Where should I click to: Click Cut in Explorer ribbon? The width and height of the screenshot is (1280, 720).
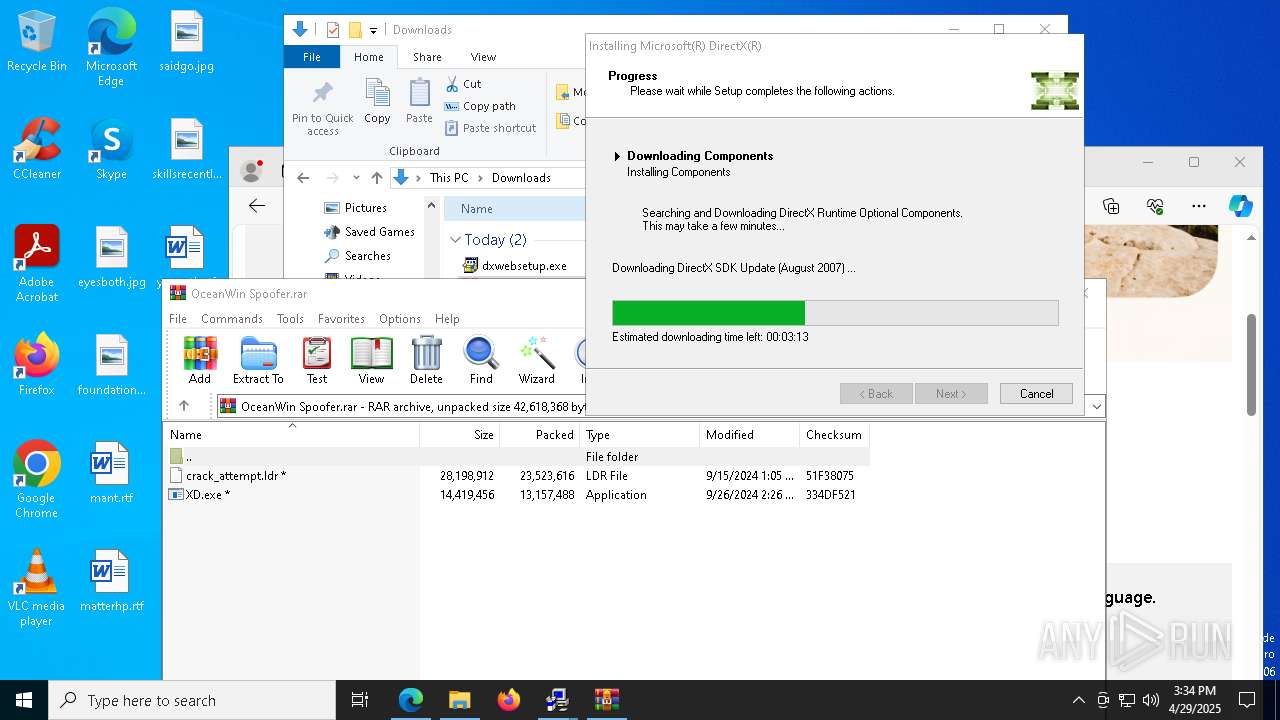[x=463, y=84]
